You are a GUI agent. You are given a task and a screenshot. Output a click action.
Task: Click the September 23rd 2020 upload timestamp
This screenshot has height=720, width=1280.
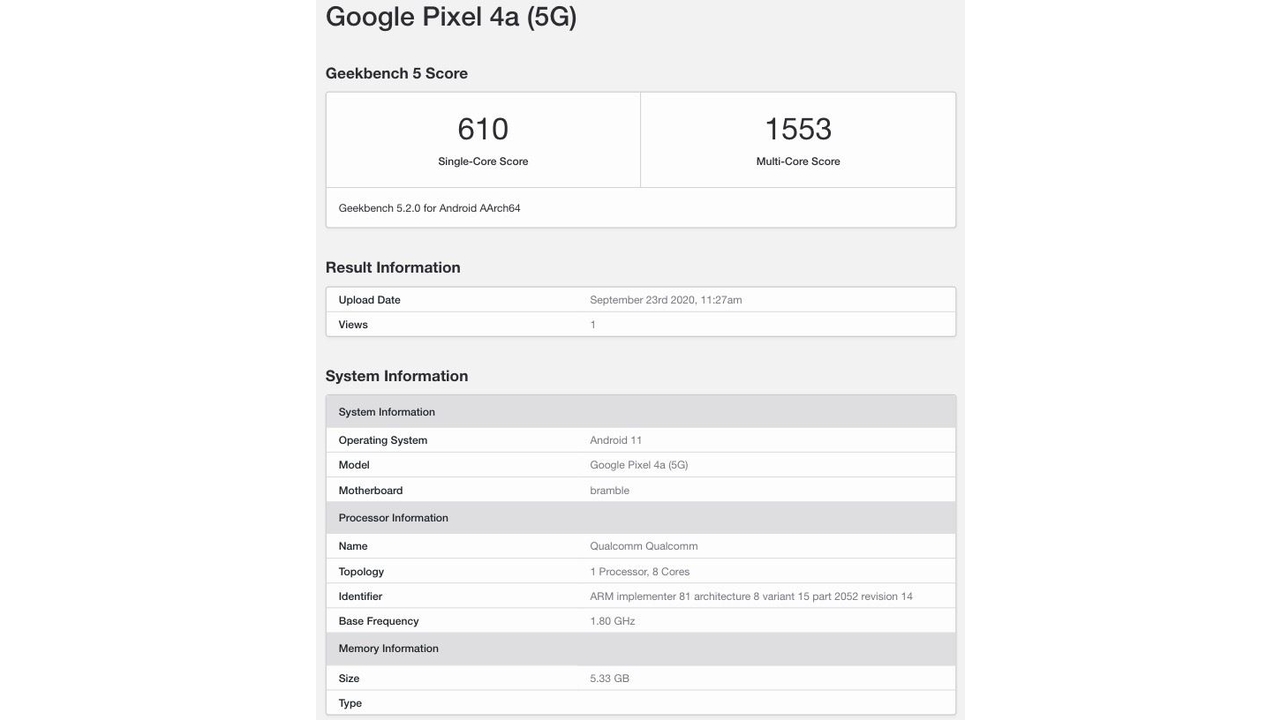(x=666, y=300)
